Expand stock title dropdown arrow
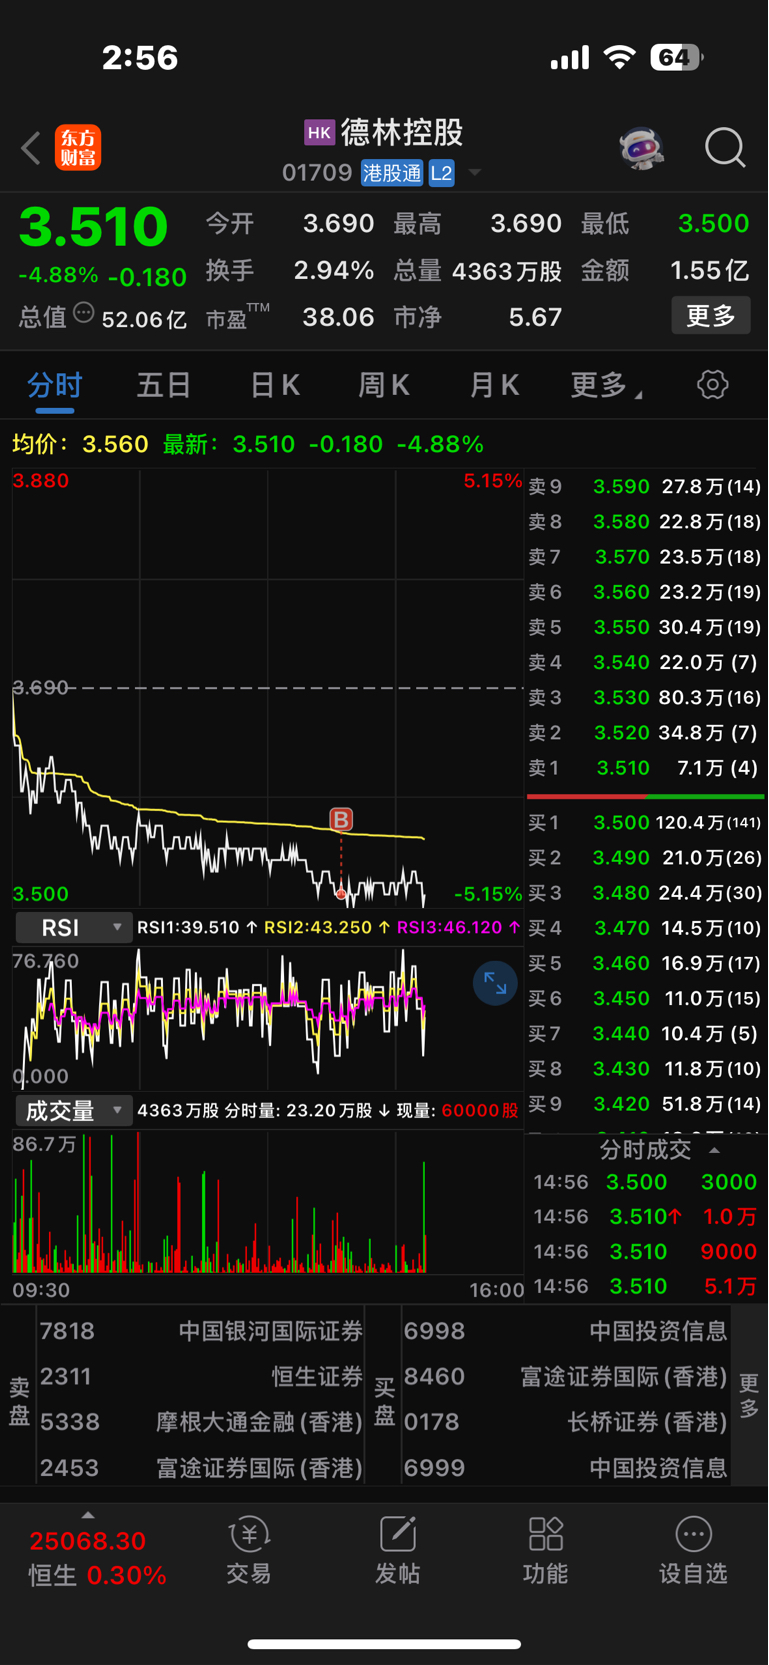This screenshot has height=1665, width=769. point(475,173)
